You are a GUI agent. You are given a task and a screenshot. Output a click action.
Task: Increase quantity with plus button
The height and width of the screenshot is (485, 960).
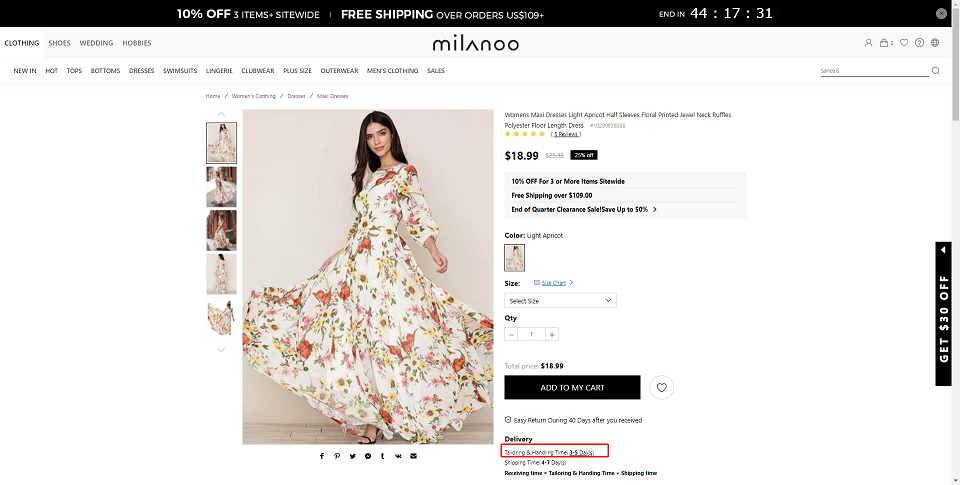(x=552, y=334)
